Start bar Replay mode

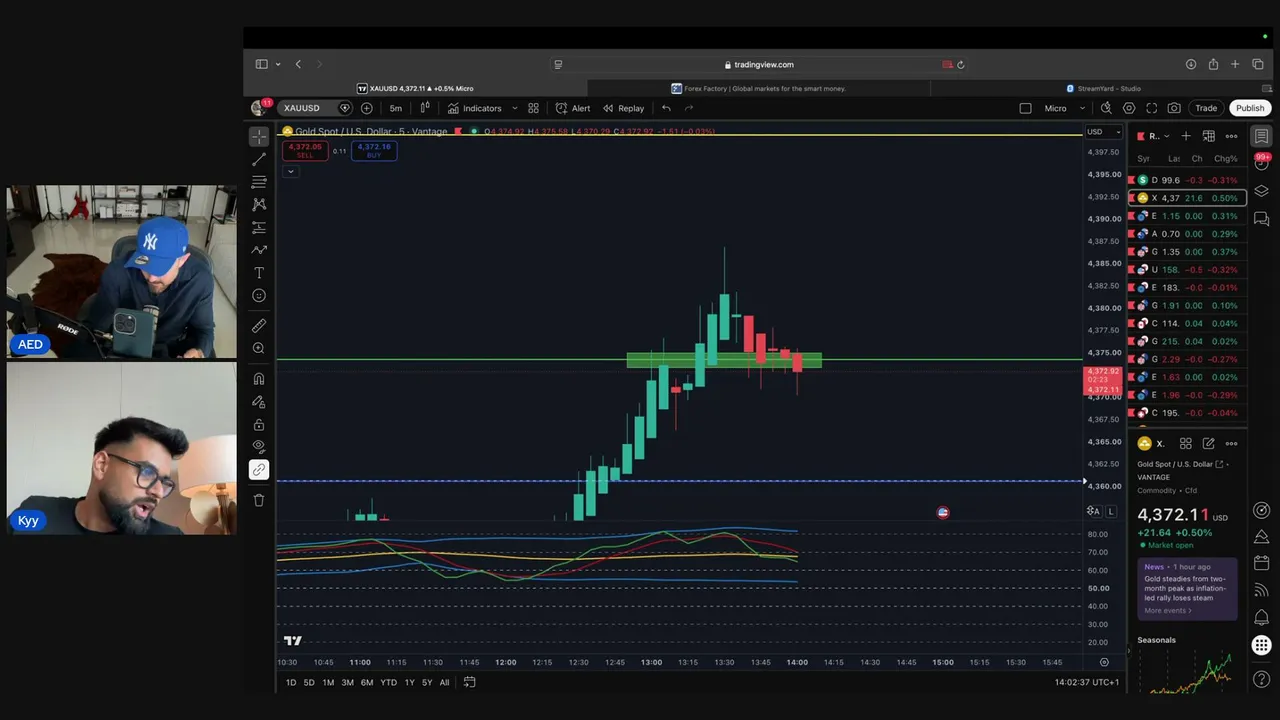tap(623, 108)
